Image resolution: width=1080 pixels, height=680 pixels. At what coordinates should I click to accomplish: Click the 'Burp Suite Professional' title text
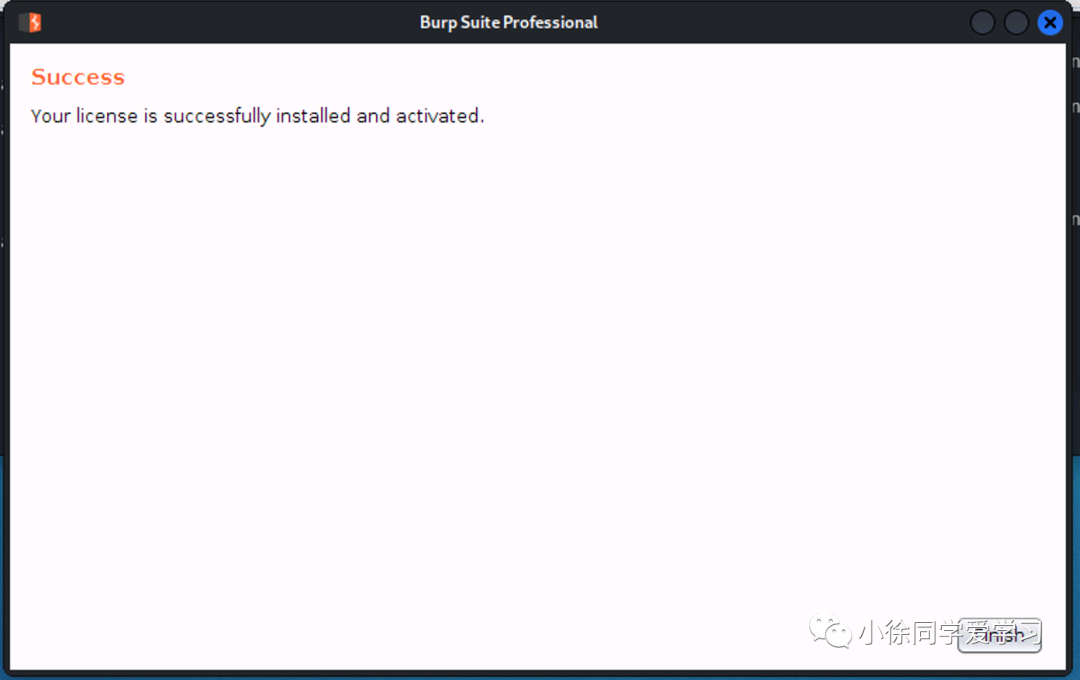pos(508,23)
